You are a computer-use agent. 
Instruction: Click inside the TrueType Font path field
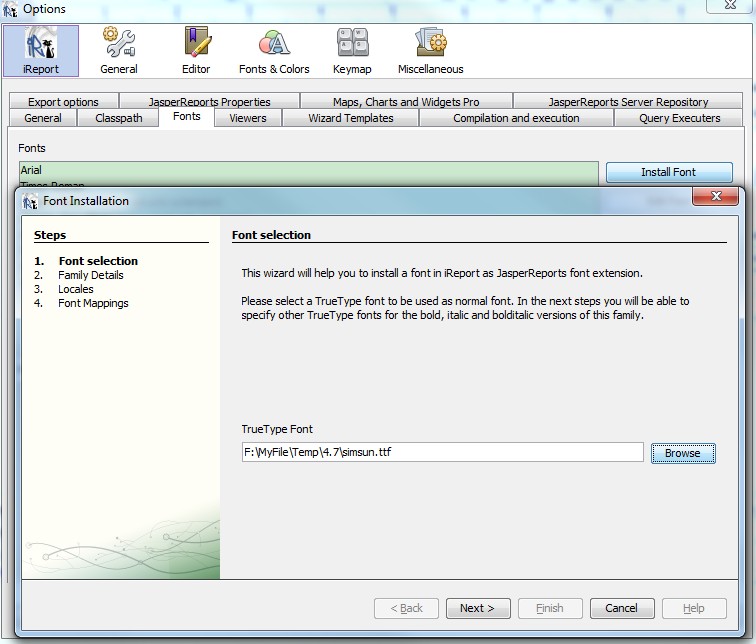point(443,452)
